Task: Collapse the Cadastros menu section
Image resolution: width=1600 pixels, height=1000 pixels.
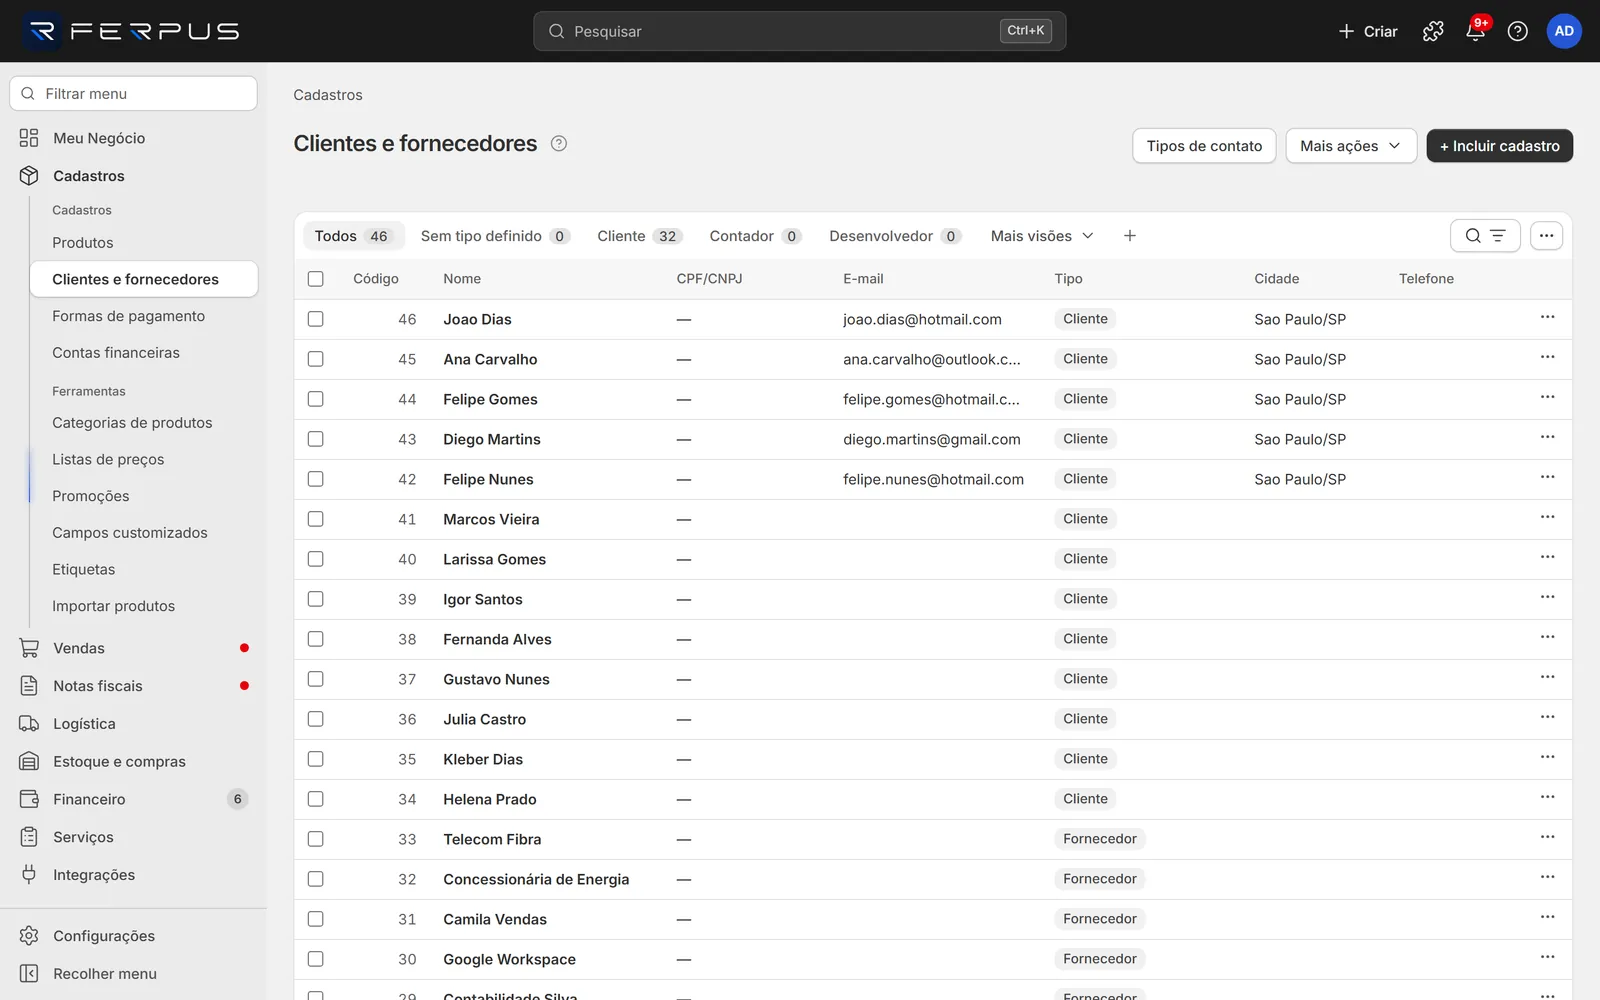Action: (133, 176)
